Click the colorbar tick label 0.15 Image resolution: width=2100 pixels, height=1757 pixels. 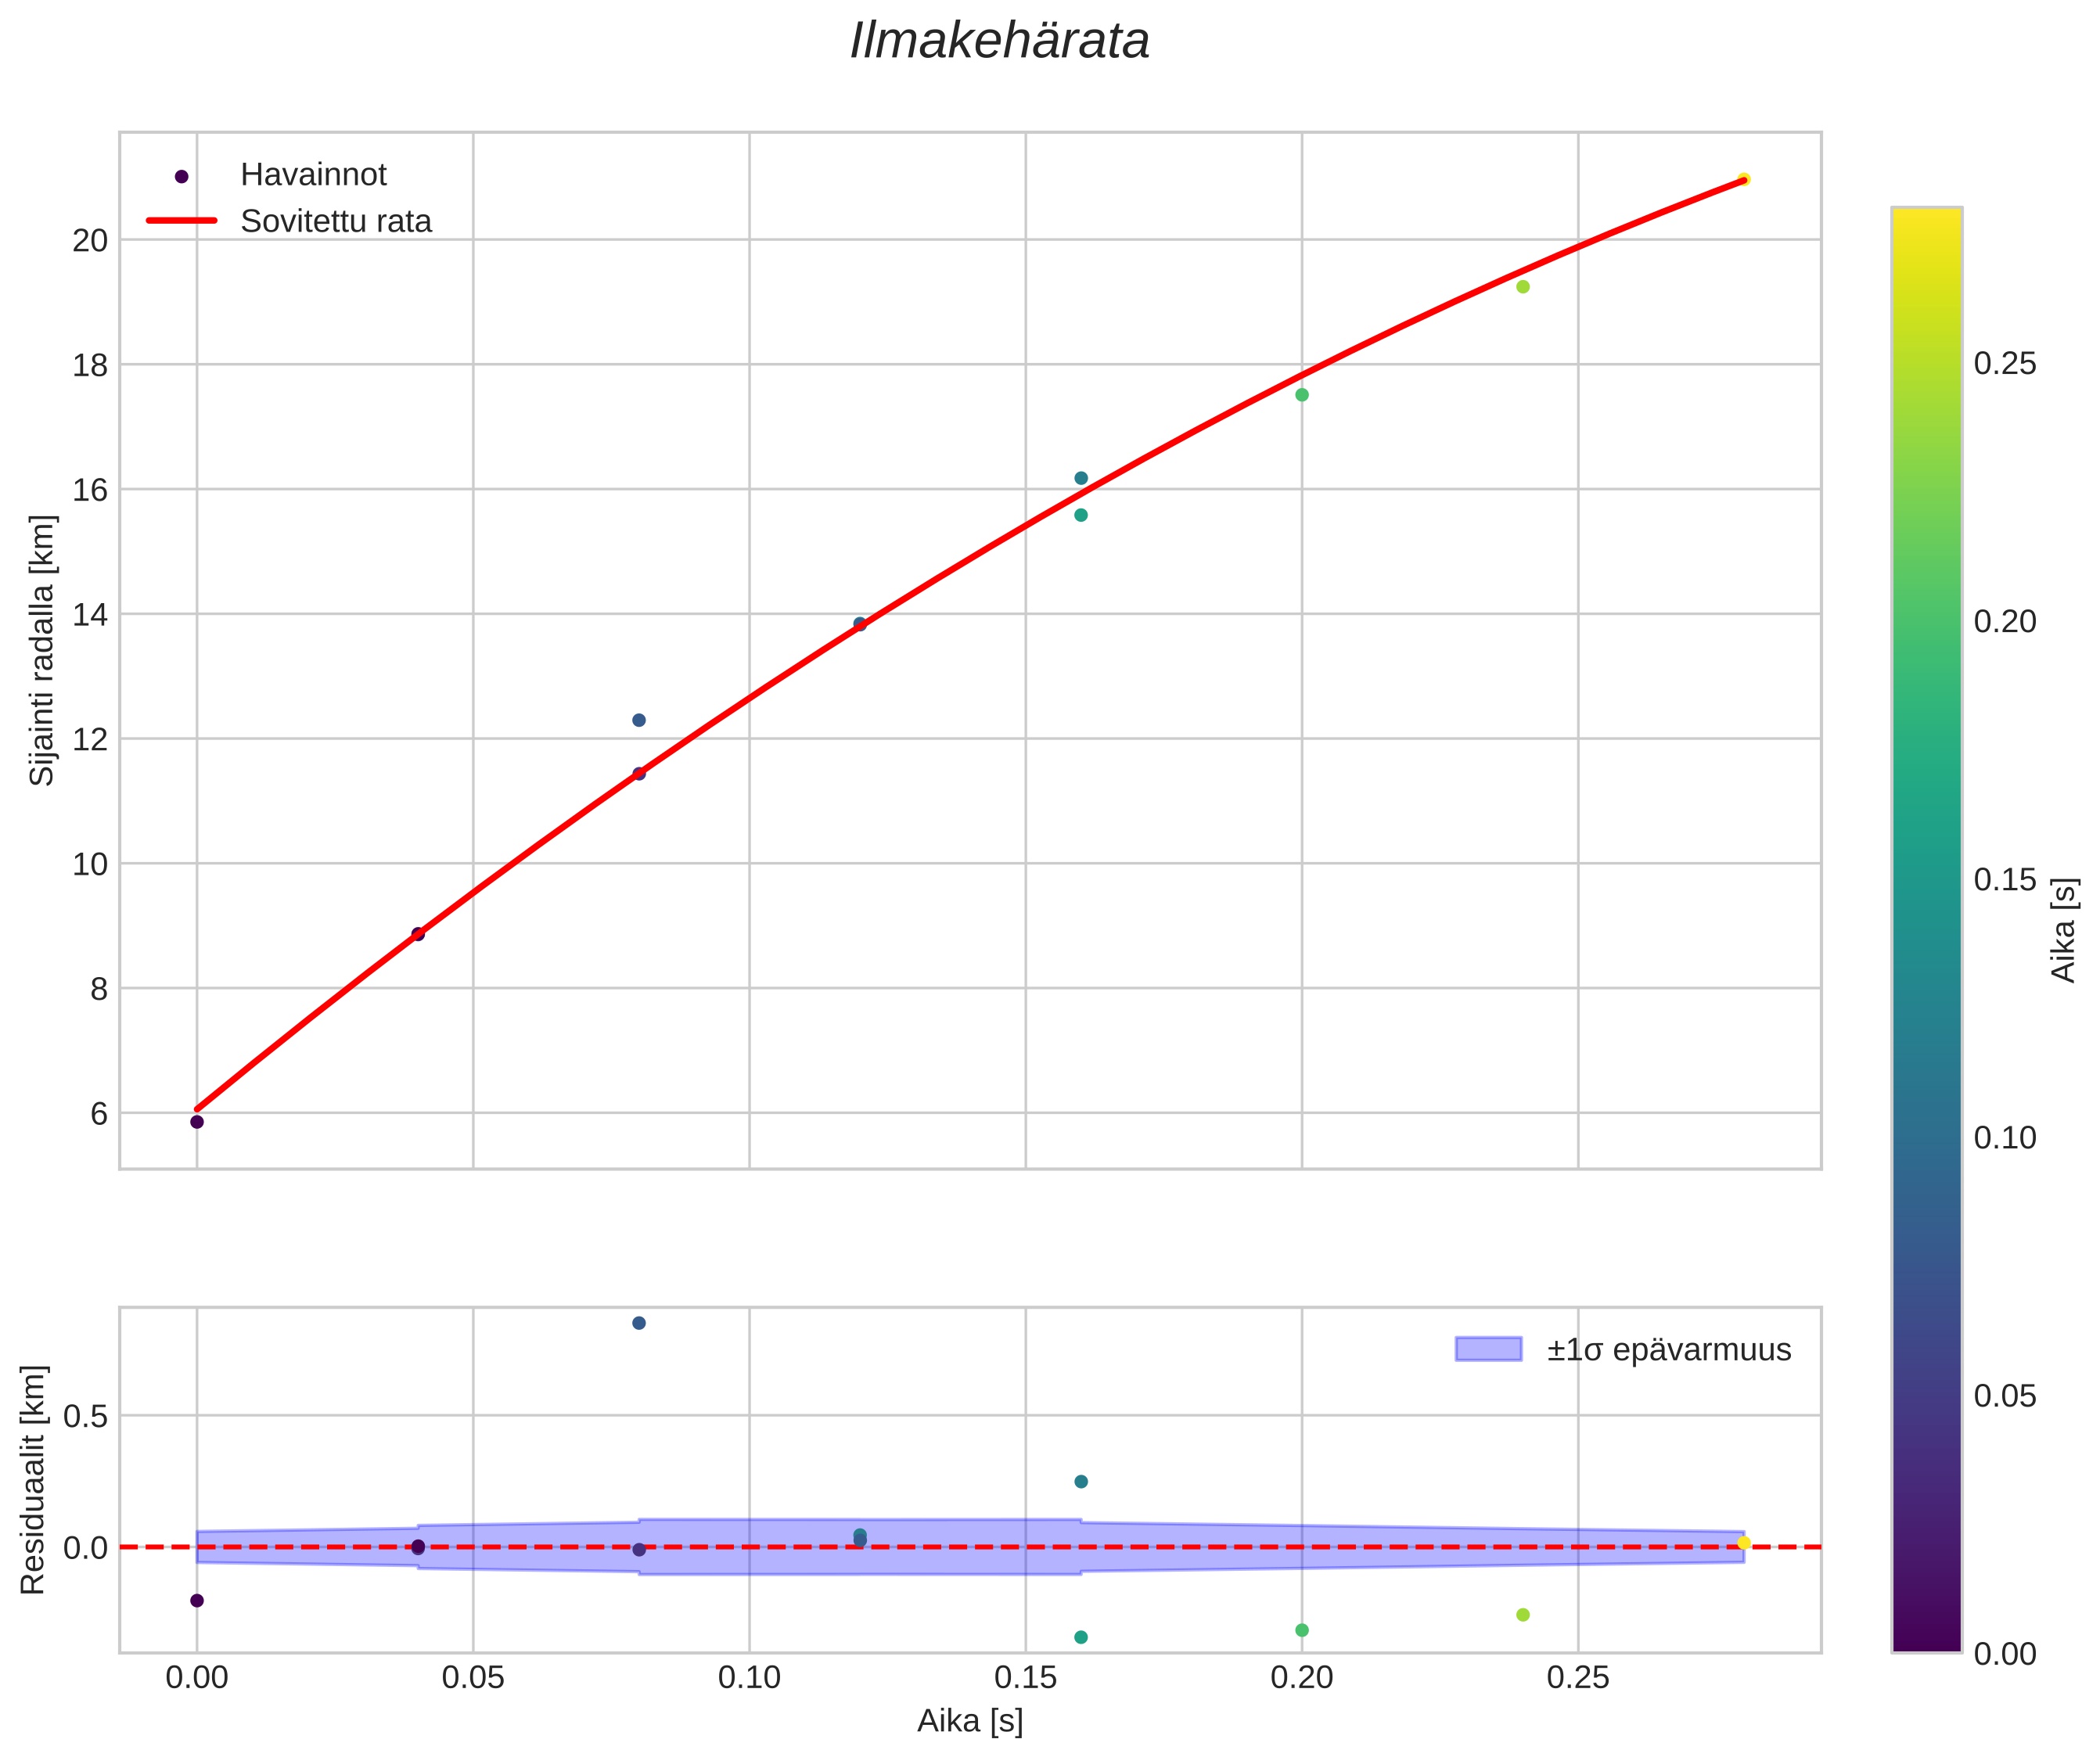(x=2004, y=880)
